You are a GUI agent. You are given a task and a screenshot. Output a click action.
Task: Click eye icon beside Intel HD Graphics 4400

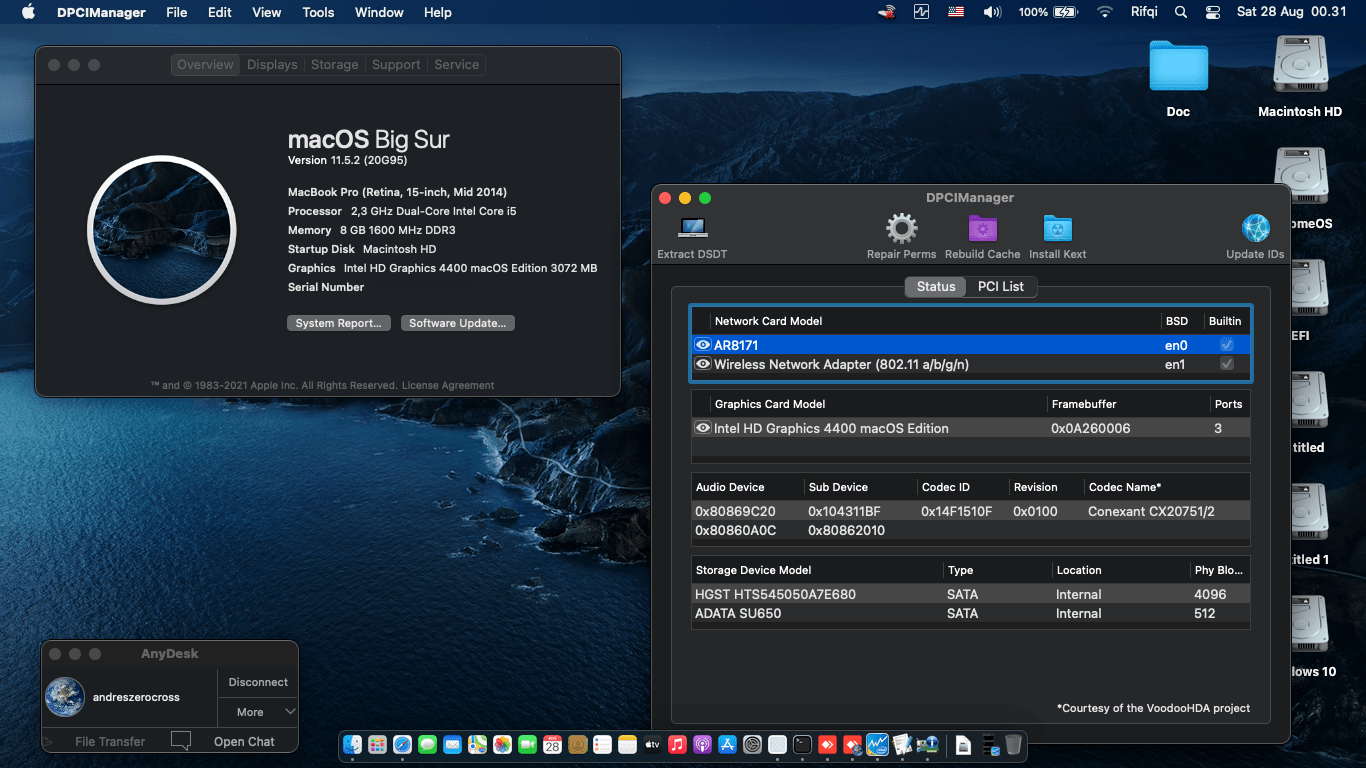pyautogui.click(x=703, y=428)
